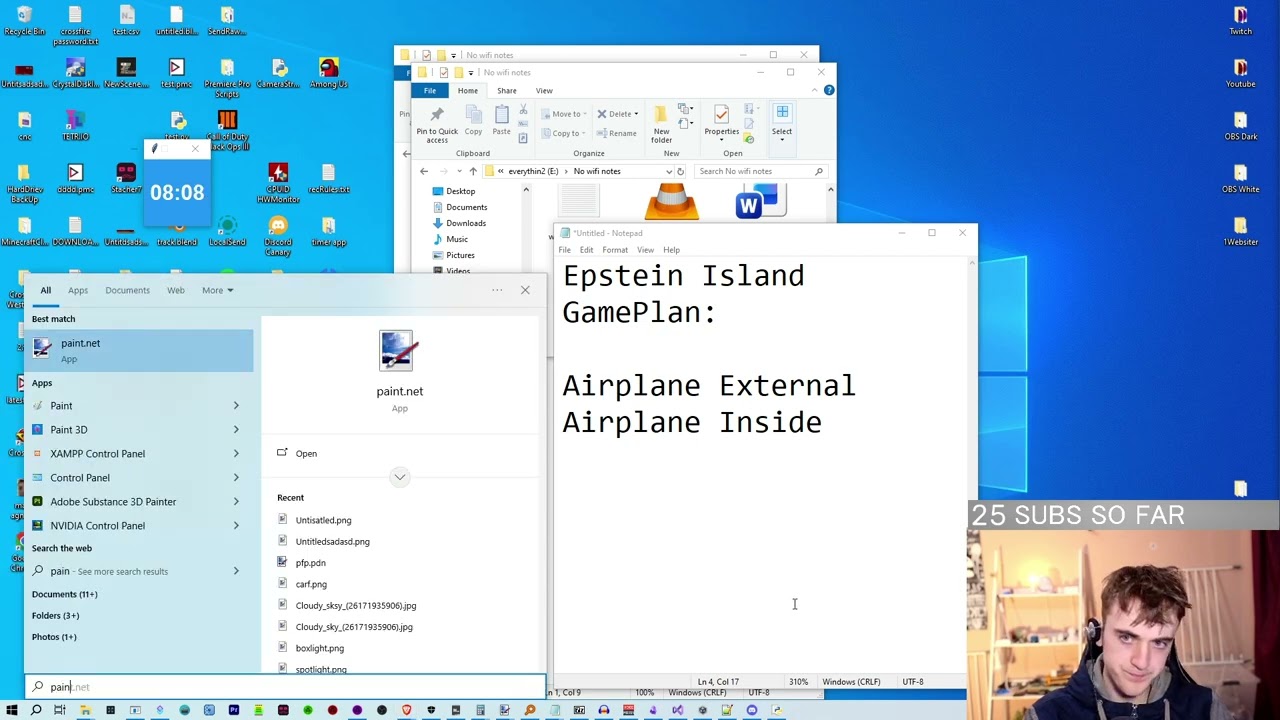Click Explorer Help question mark icon

click(x=829, y=90)
